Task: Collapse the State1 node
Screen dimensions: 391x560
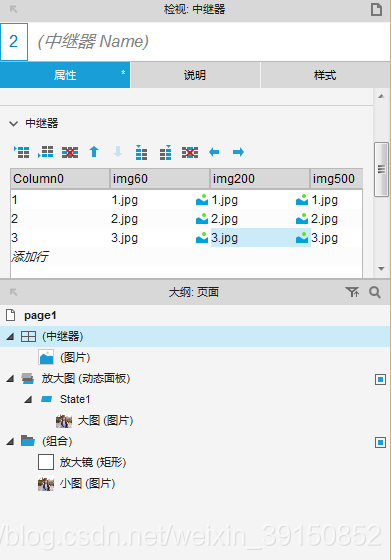Action: click(x=28, y=399)
